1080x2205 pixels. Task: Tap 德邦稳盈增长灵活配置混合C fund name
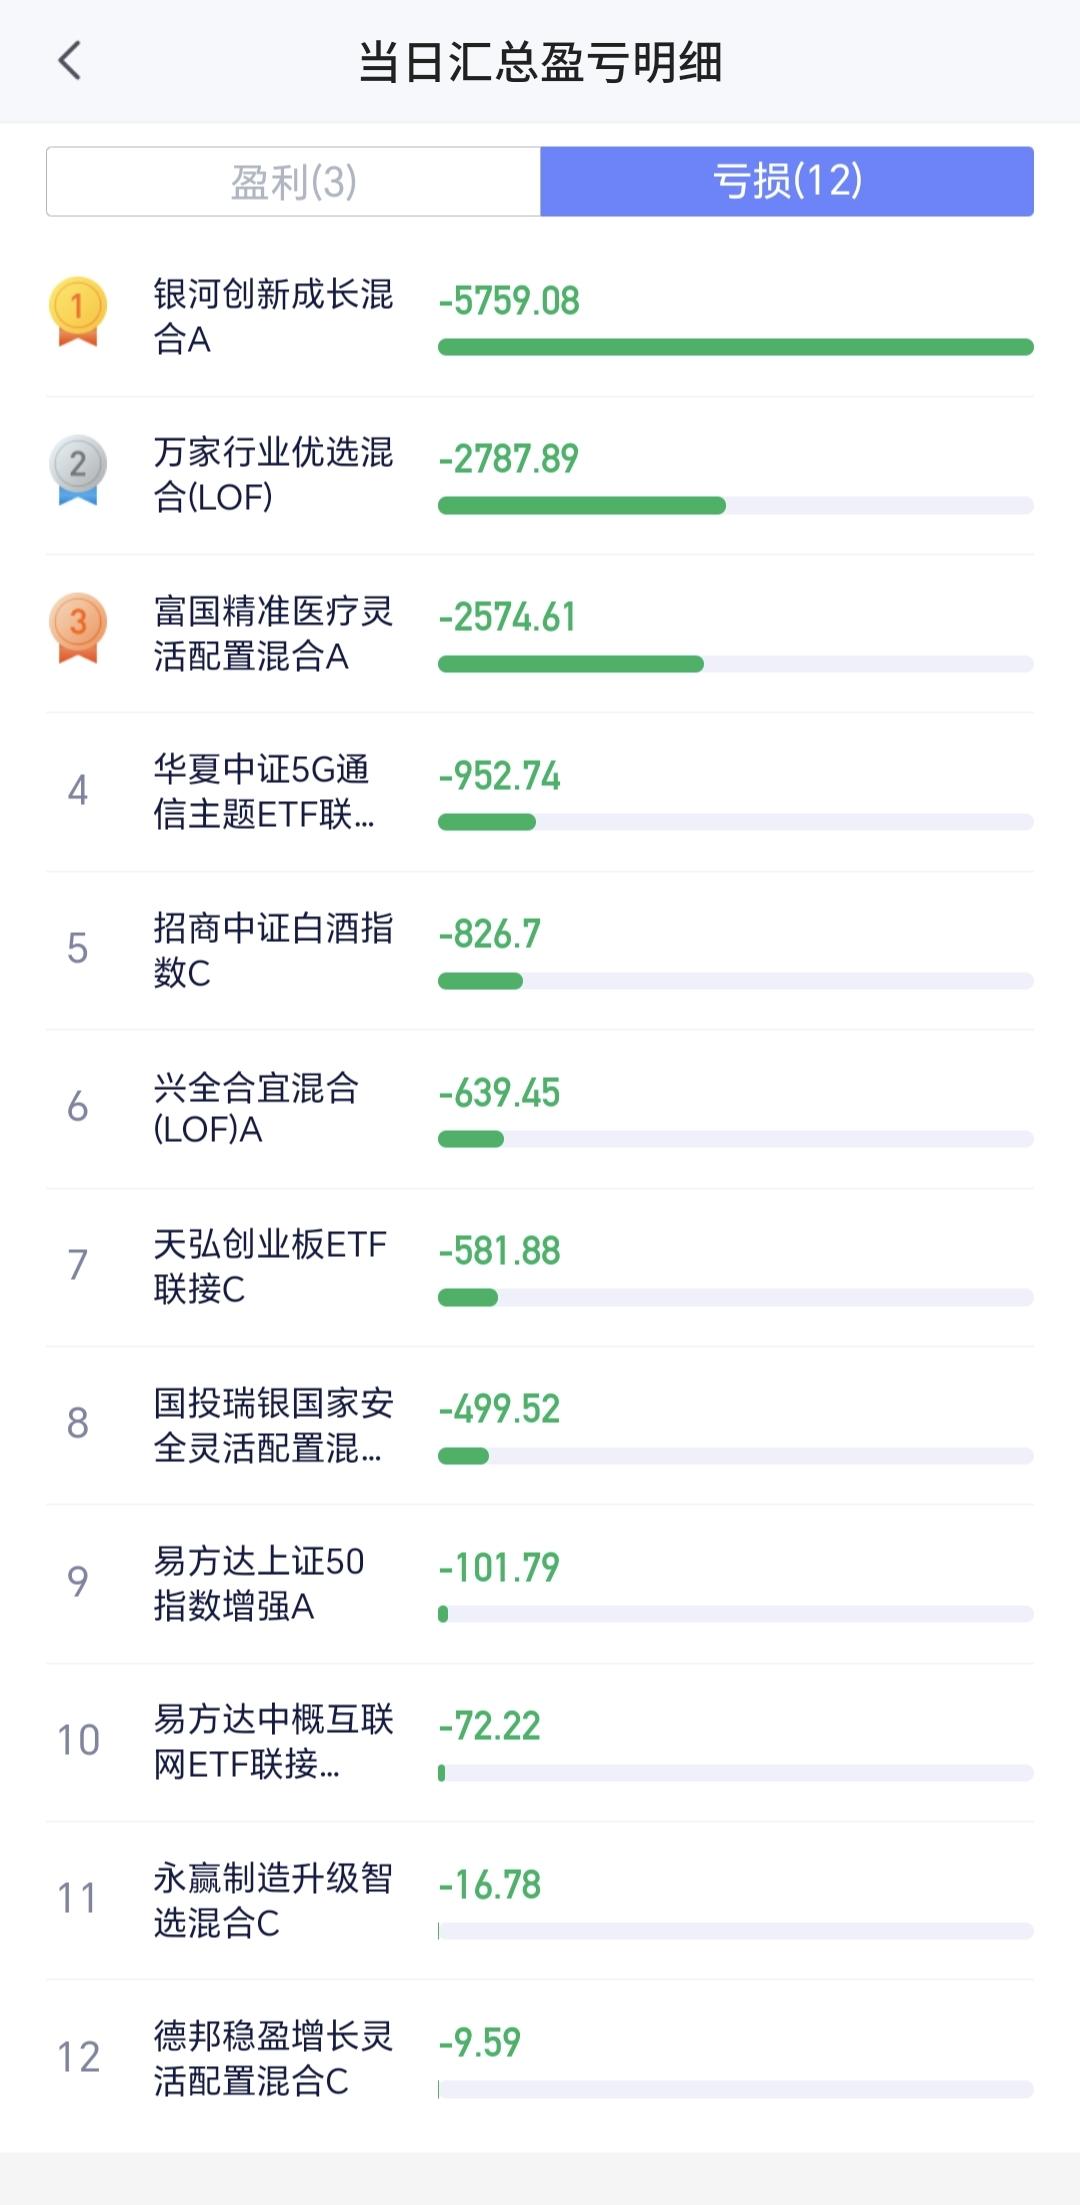[x=272, y=2058]
